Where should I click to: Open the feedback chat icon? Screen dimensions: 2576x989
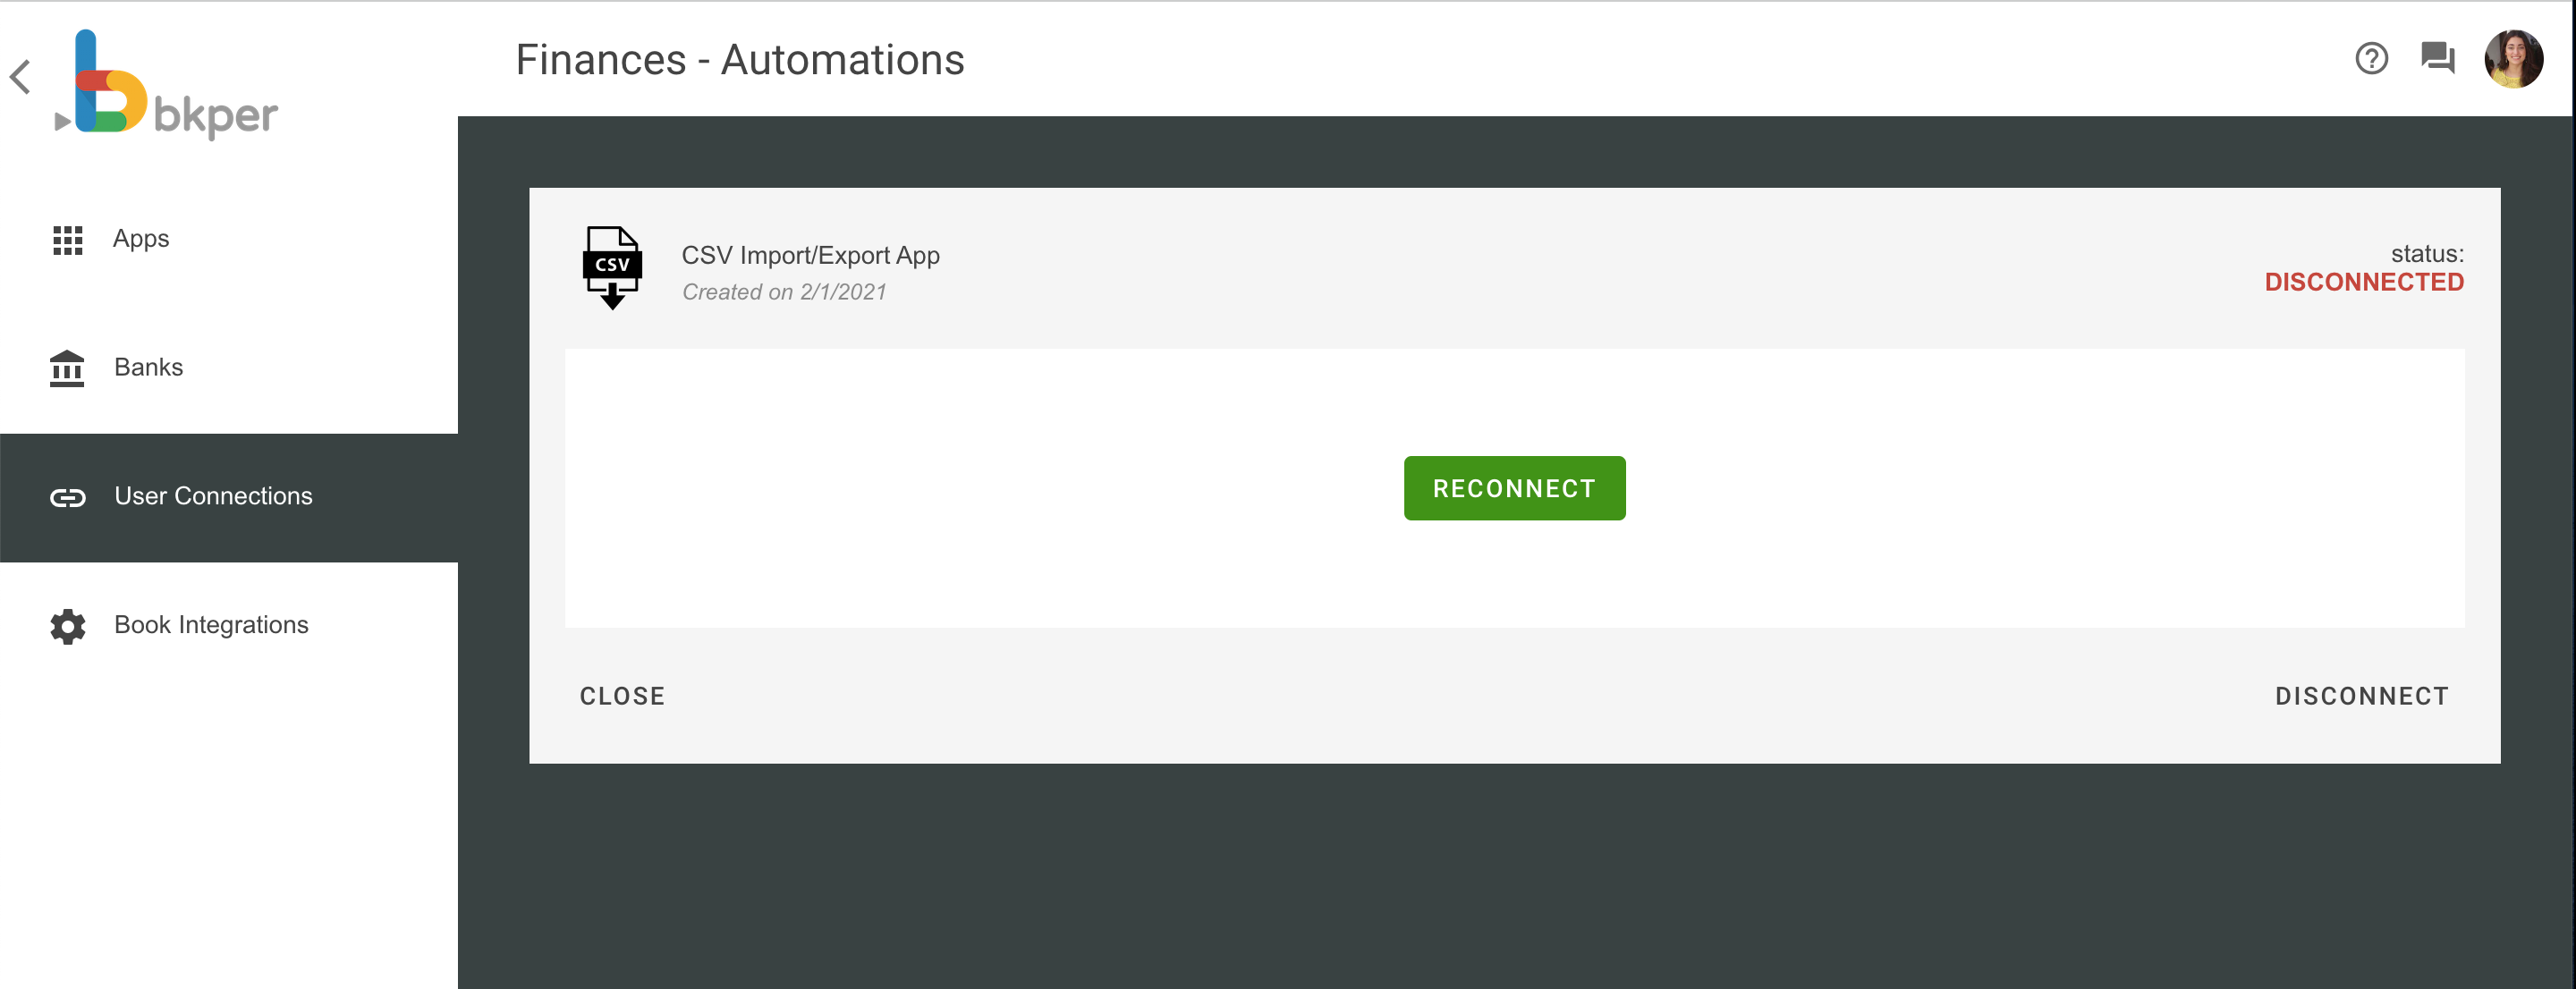point(2437,59)
